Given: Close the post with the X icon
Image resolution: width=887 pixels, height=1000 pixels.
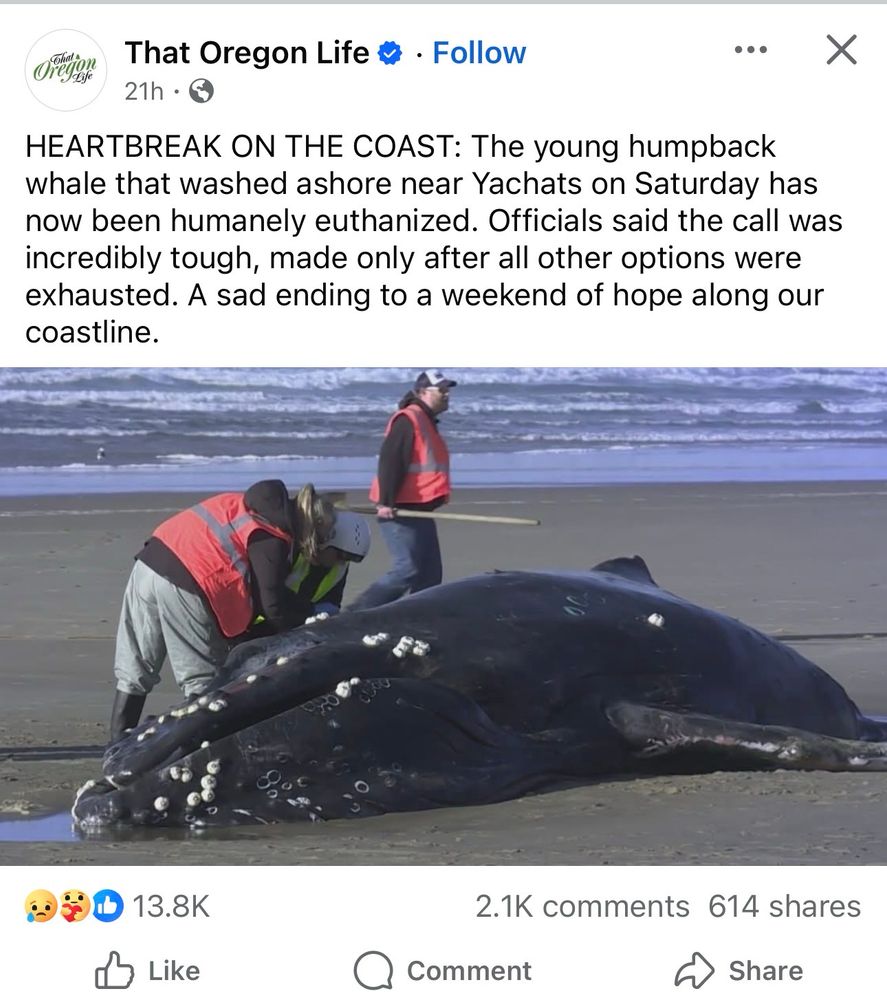Looking at the screenshot, I should coord(842,50).
